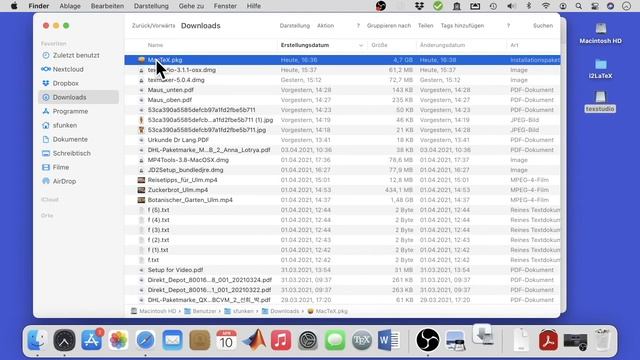The height and width of the screenshot is (360, 640).
Task: Open Spotlight search in menu bar
Action: click(x=579, y=6)
